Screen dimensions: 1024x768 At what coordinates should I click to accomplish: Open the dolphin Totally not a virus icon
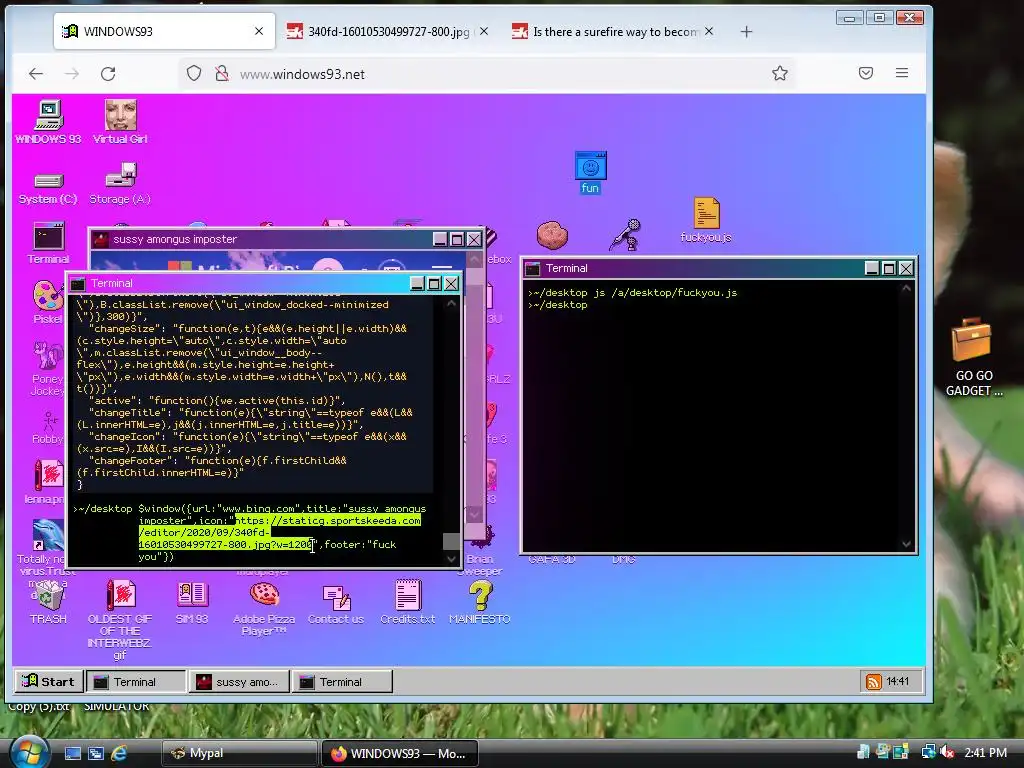47,536
